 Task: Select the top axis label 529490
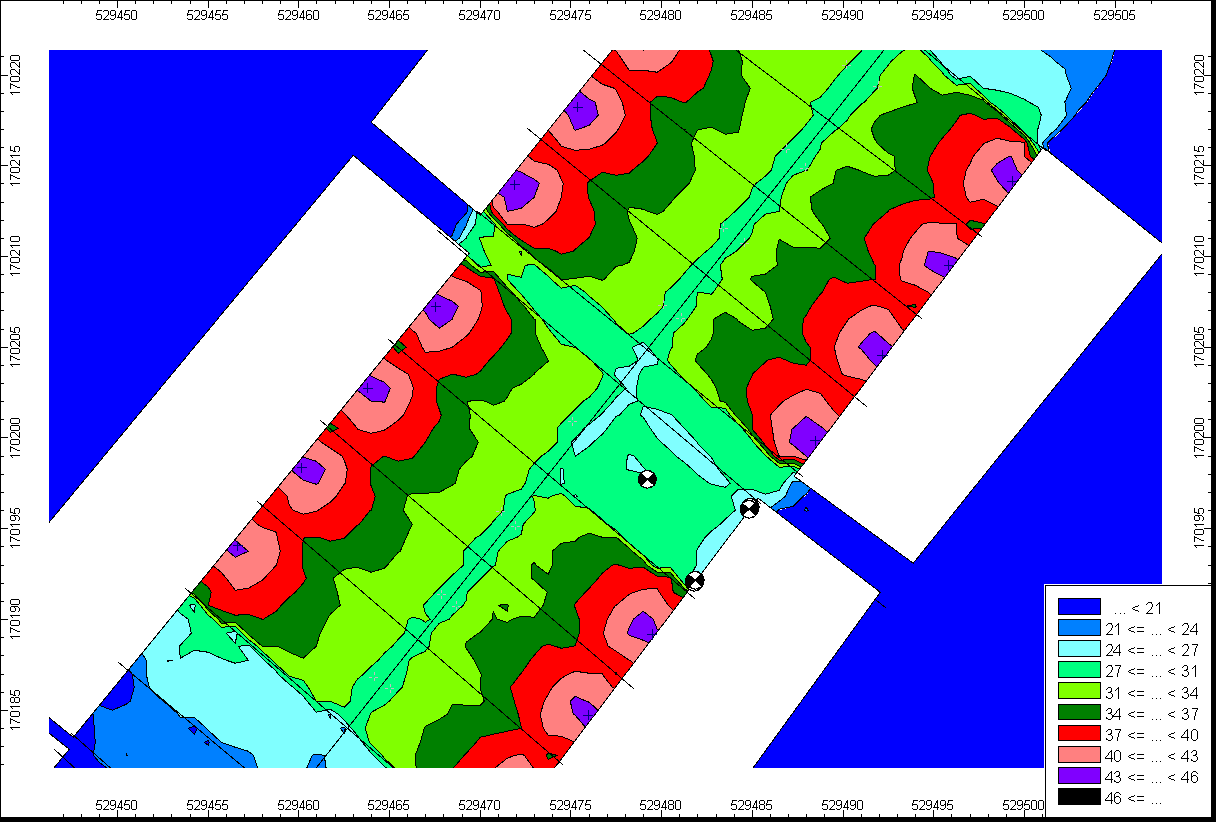844,15
